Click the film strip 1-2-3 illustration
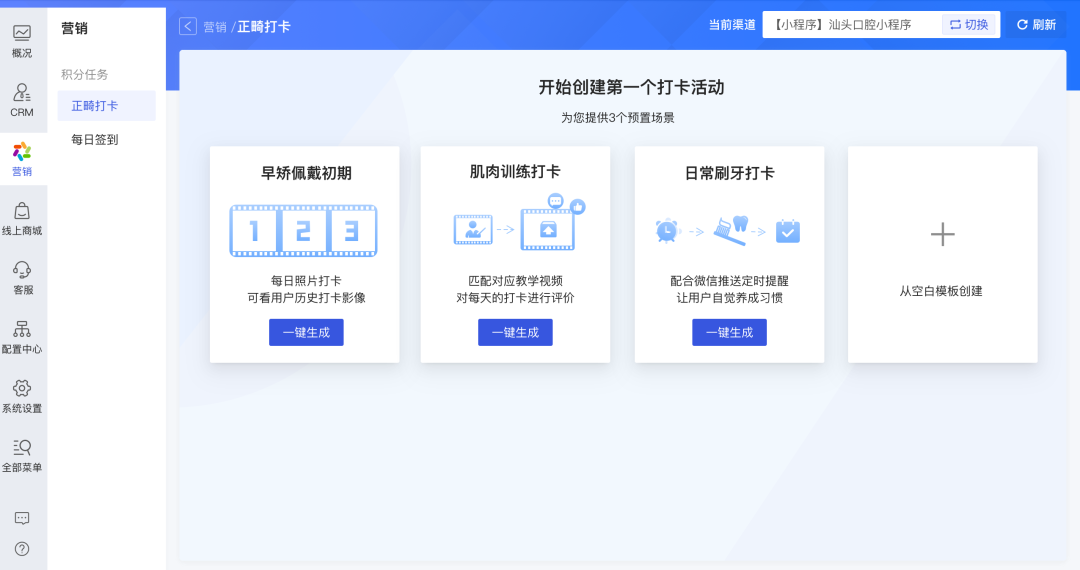Viewport: 1080px width, 570px height. point(303,231)
